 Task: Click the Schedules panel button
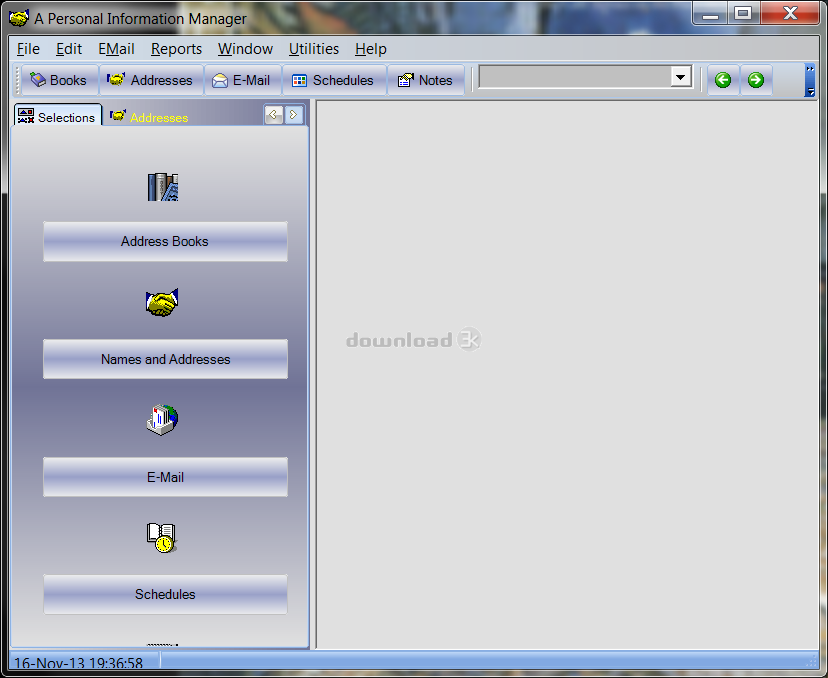click(x=165, y=595)
